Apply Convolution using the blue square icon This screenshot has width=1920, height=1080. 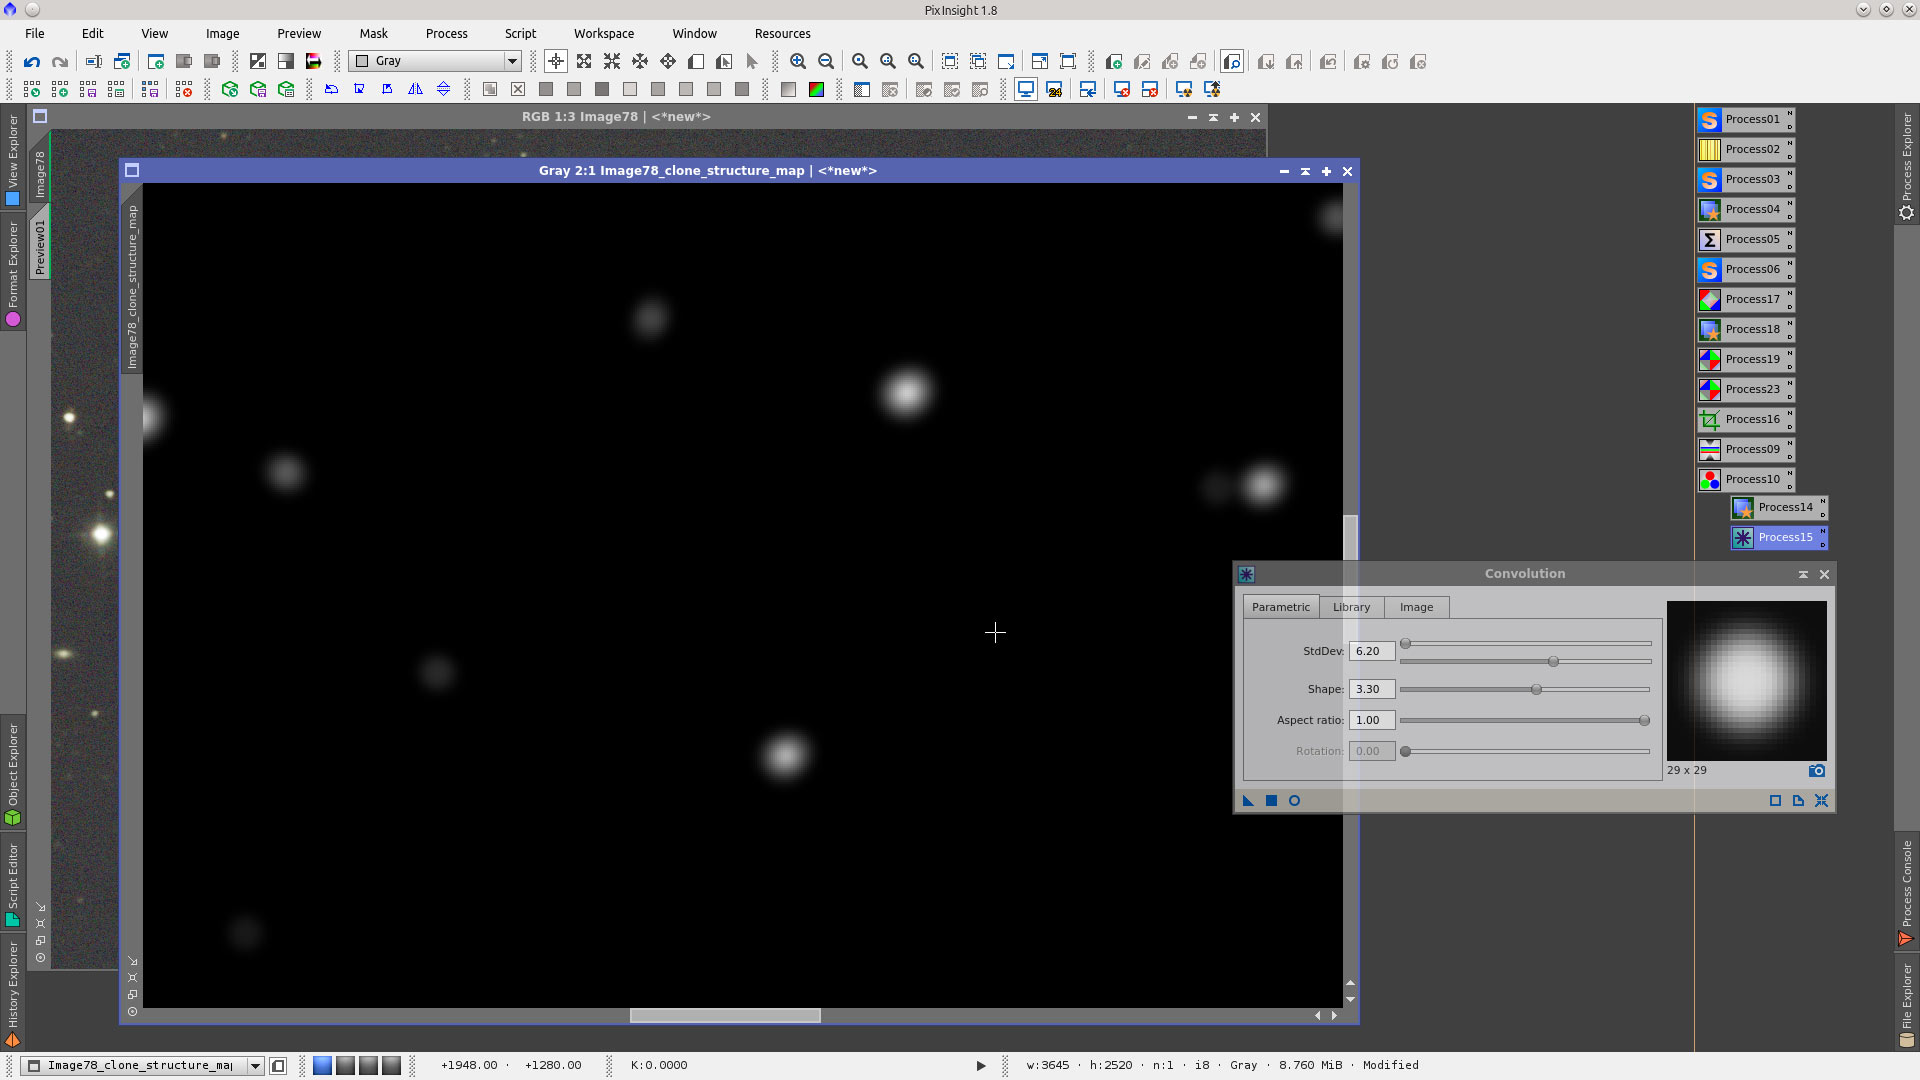pos(1271,801)
